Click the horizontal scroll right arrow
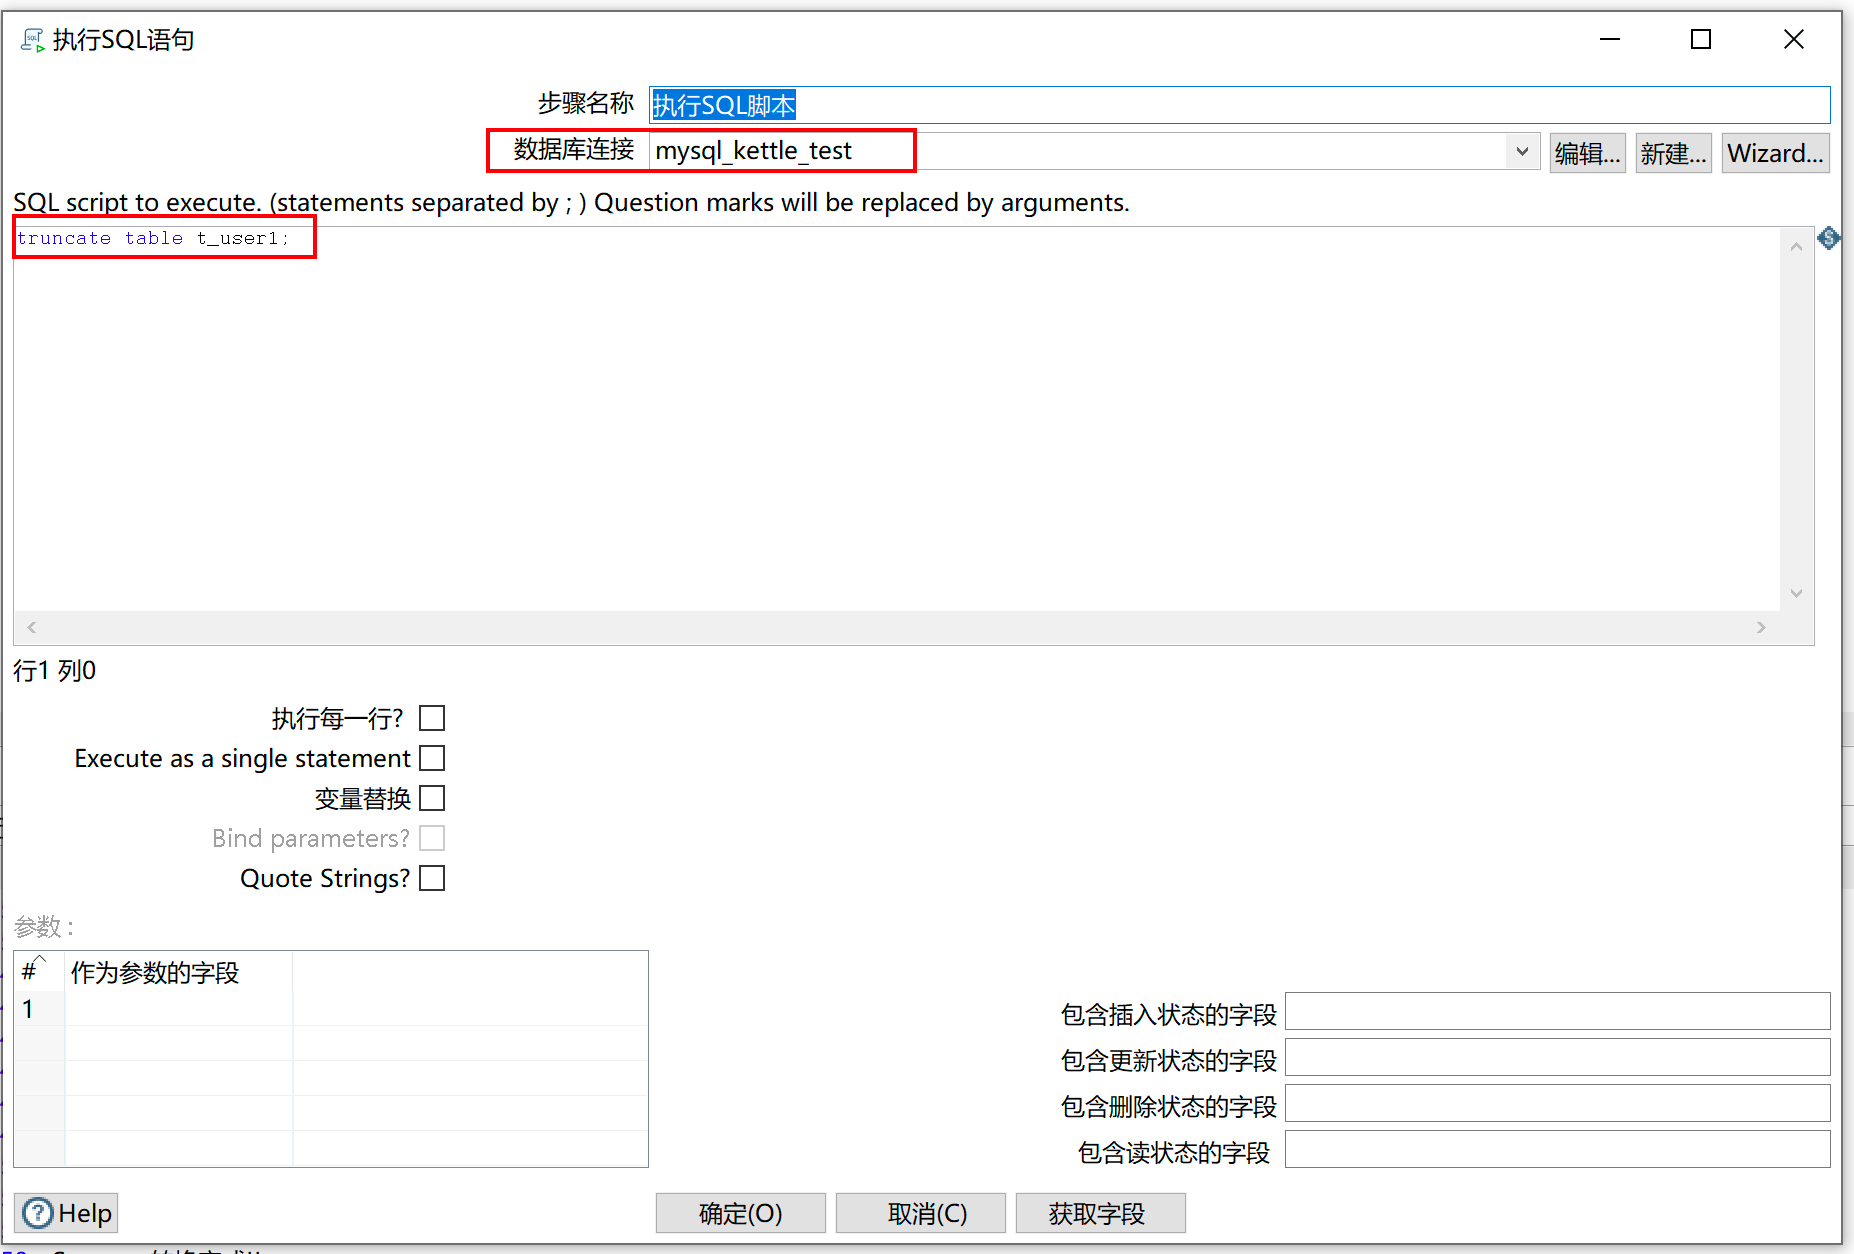 (x=1761, y=627)
